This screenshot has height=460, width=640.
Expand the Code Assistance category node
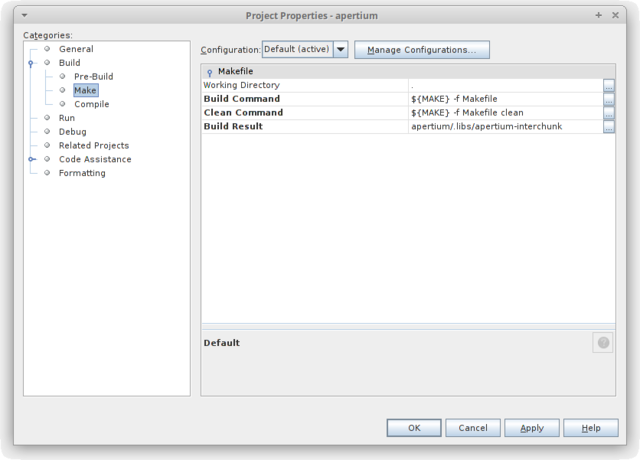pyautogui.click(x=31, y=159)
